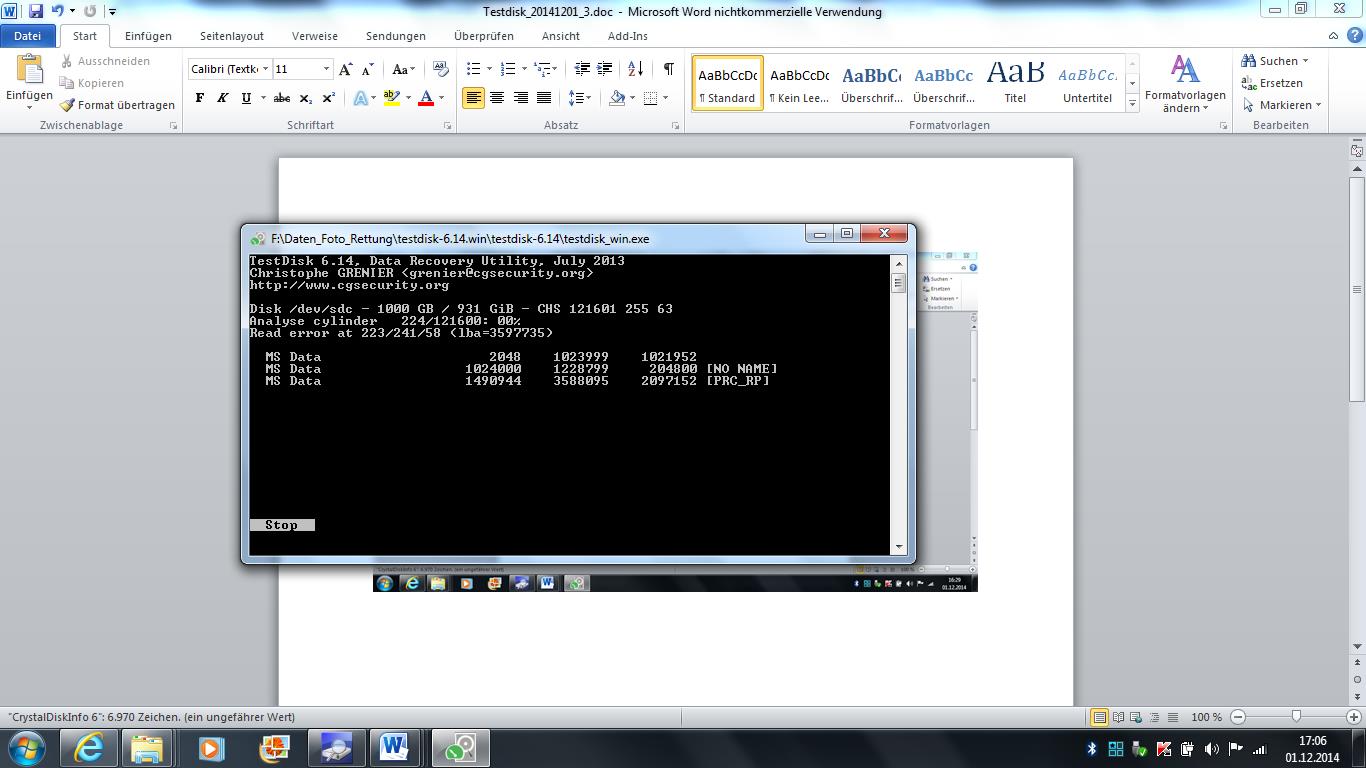Screen dimensions: 1366x768
Task: Toggle paragraph marks display
Action: click(x=668, y=69)
